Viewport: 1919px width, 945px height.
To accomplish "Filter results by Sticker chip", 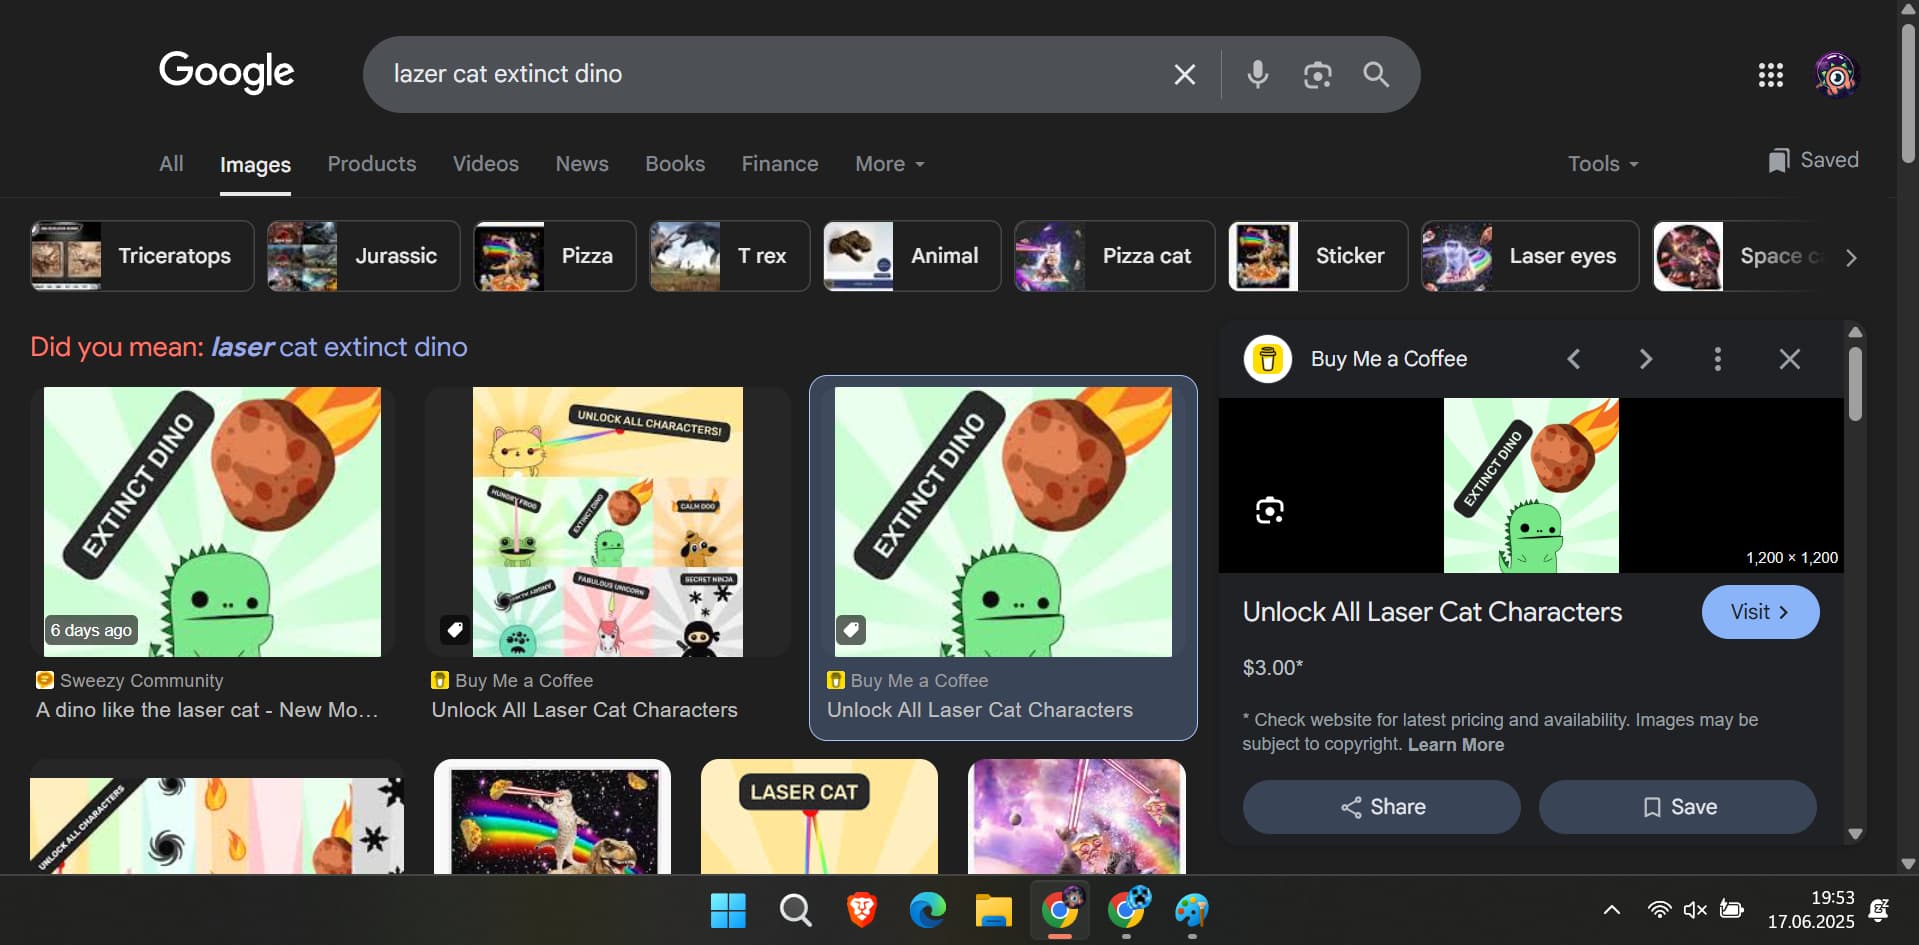I will [x=1318, y=256].
